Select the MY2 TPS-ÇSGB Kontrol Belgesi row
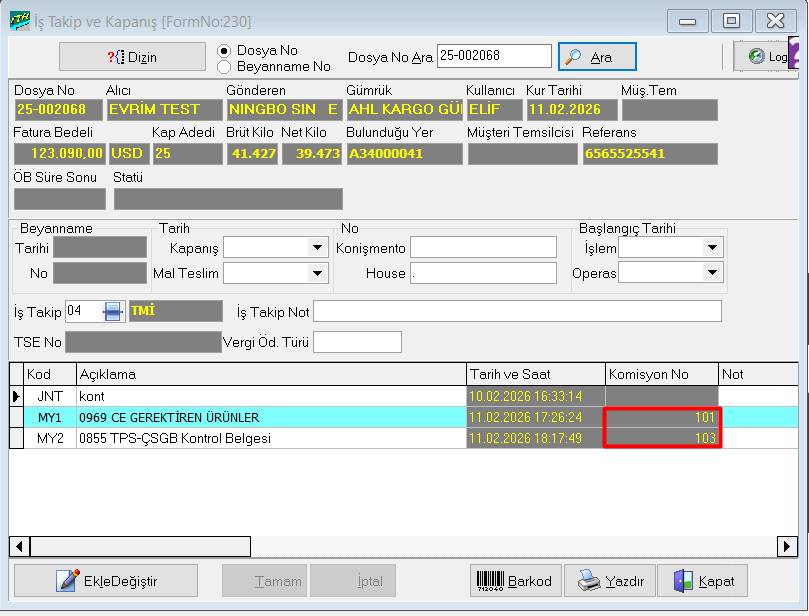The image size is (809, 616). (270, 438)
